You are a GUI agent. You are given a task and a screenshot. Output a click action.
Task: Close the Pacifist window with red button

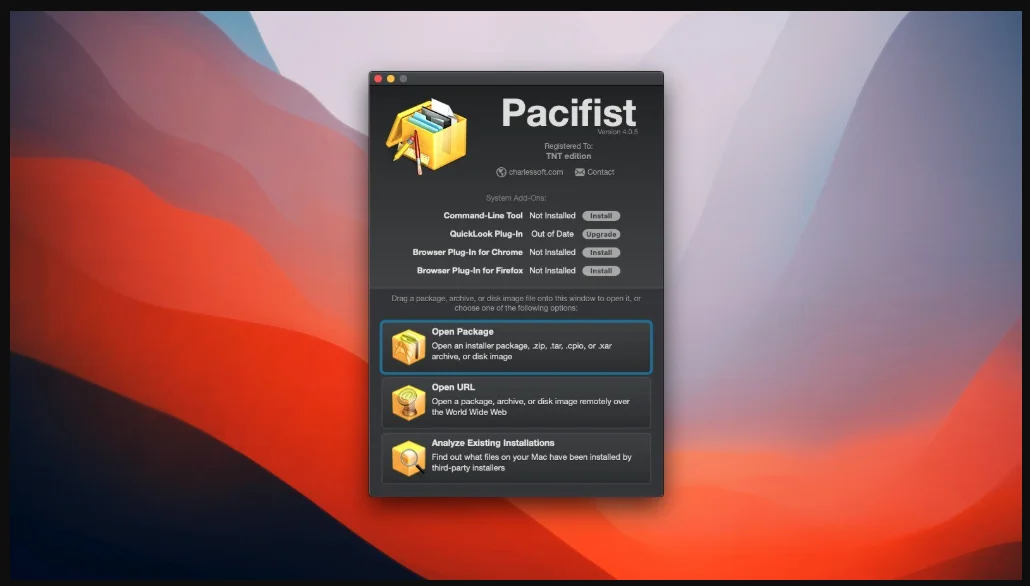[378, 79]
